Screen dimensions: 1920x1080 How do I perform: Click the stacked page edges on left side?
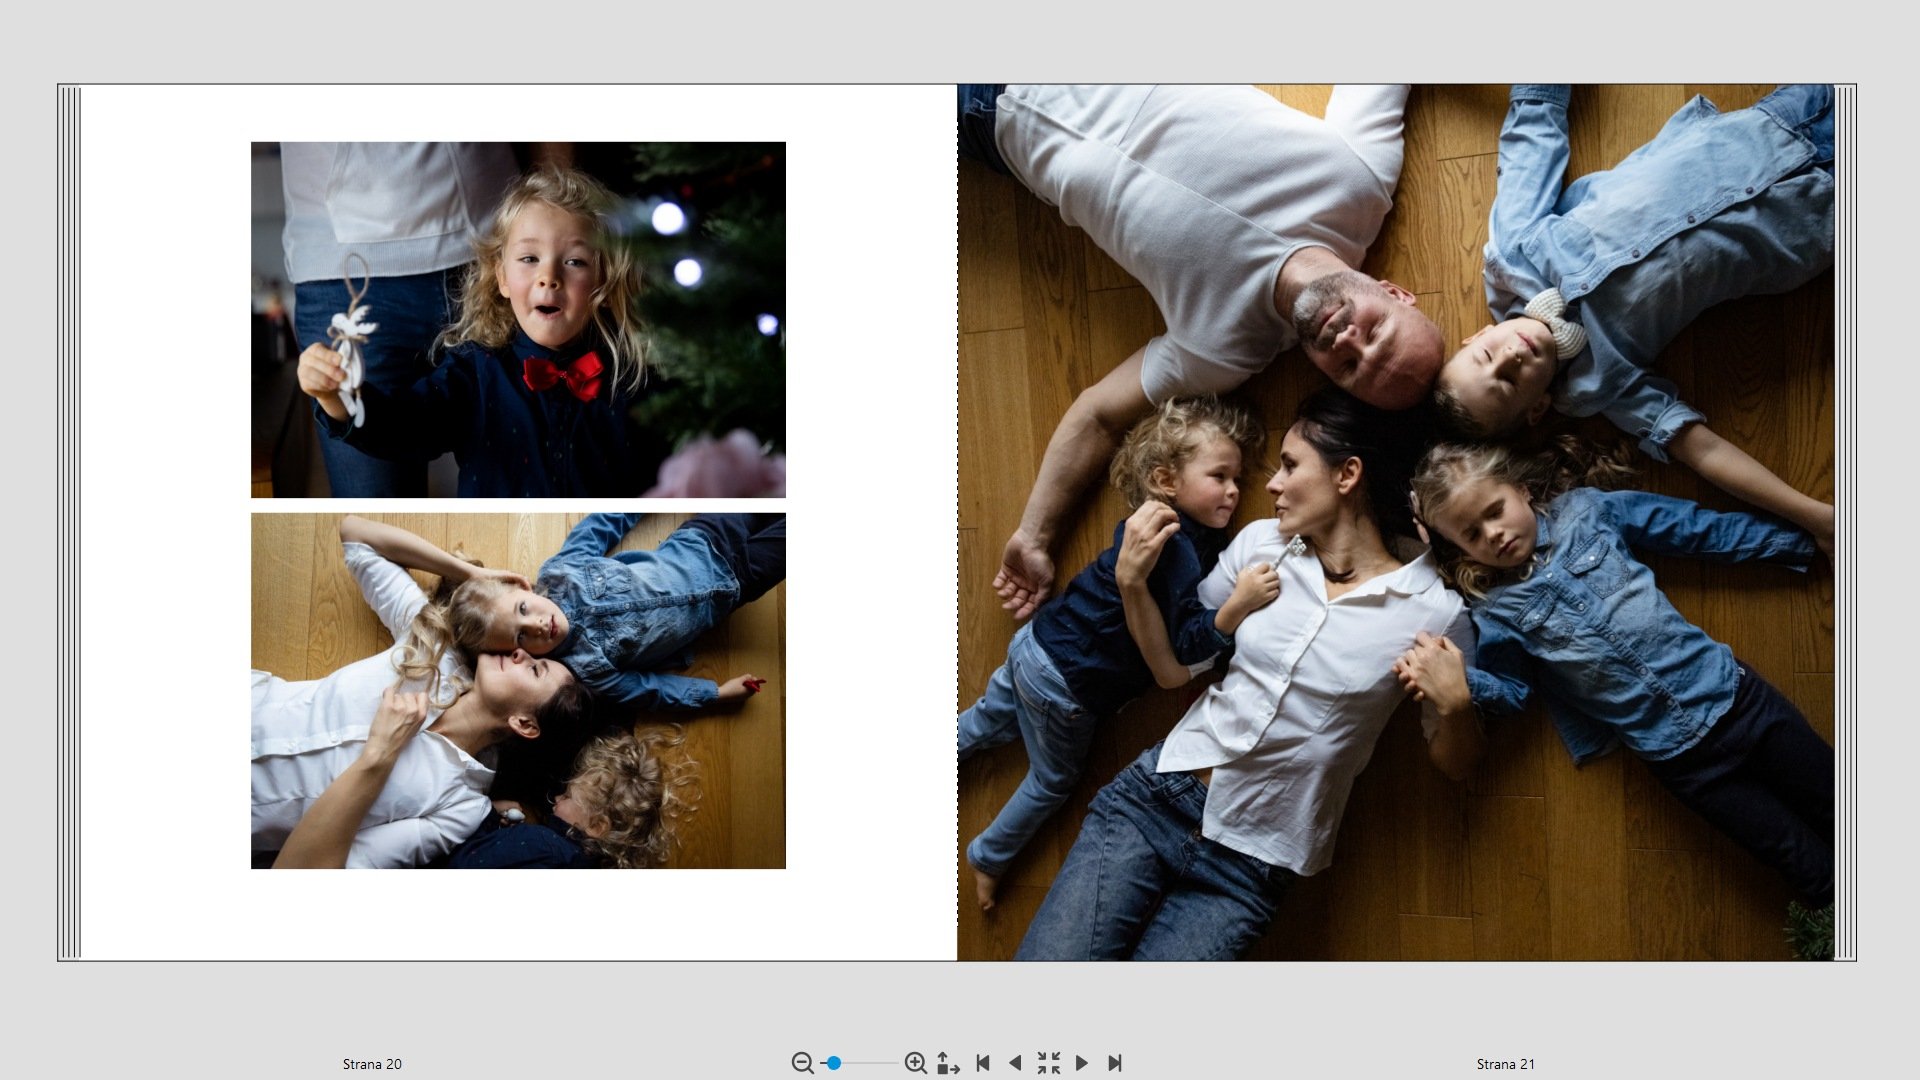[x=69, y=522]
